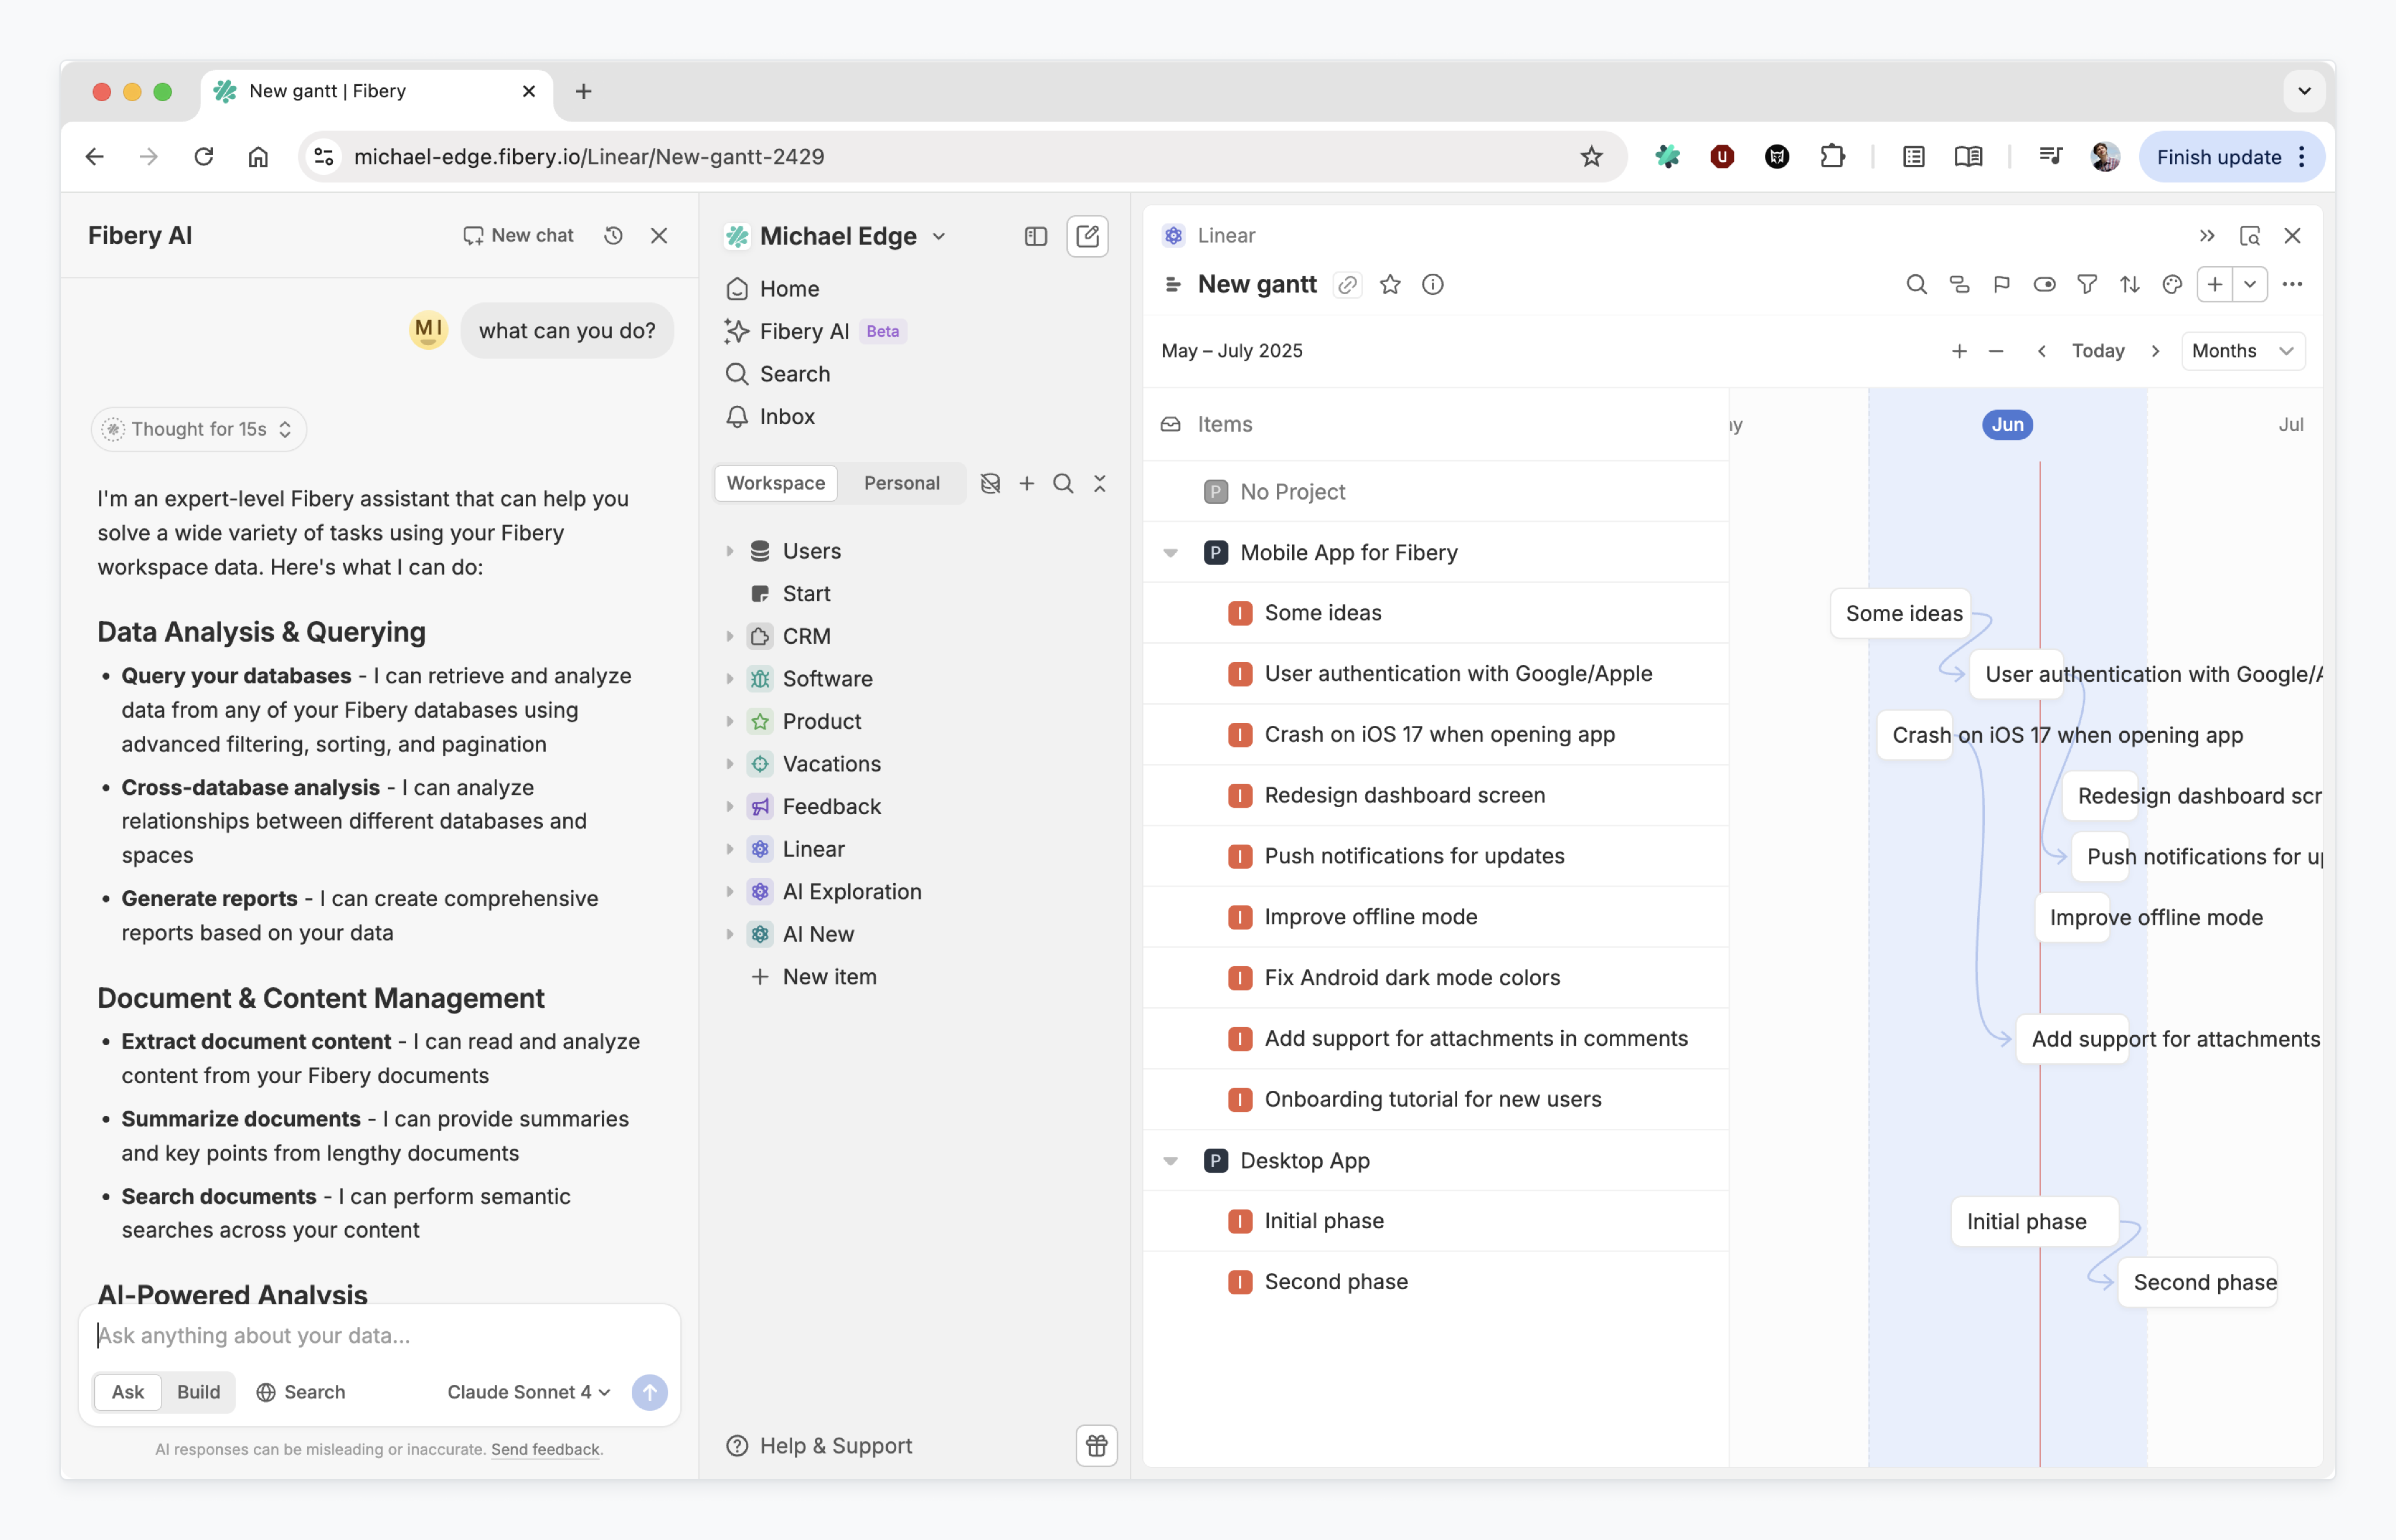2396x1540 pixels.
Task: Select the Ask mode tab
Action: [x=128, y=1392]
